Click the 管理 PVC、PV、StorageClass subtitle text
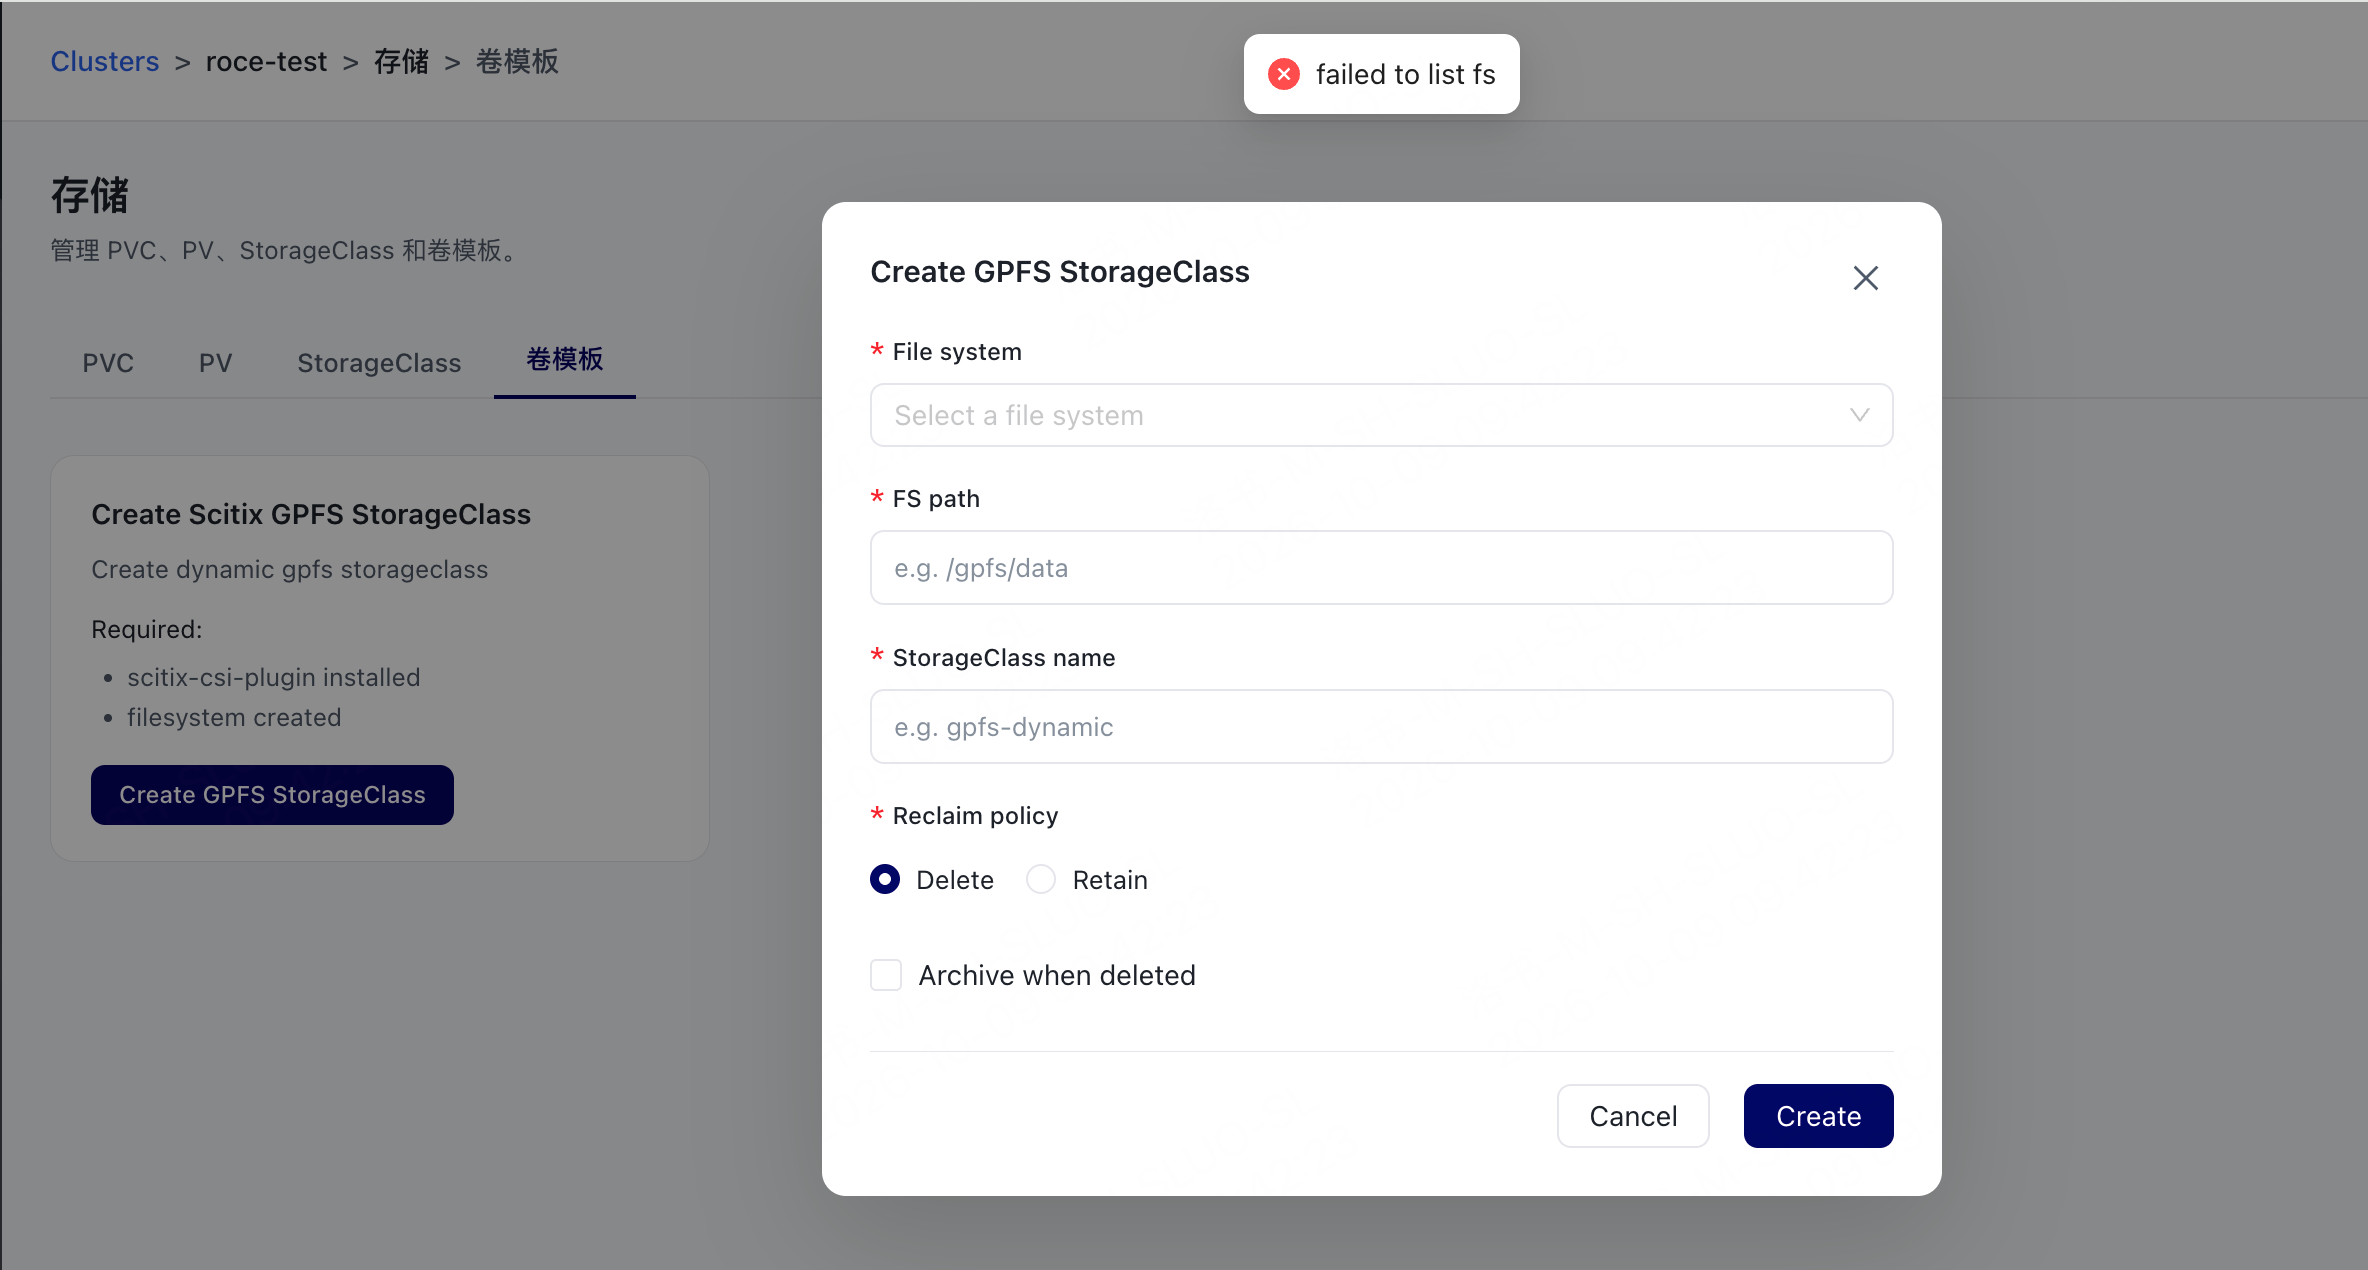This screenshot has width=2368, height=1270. click(x=287, y=250)
